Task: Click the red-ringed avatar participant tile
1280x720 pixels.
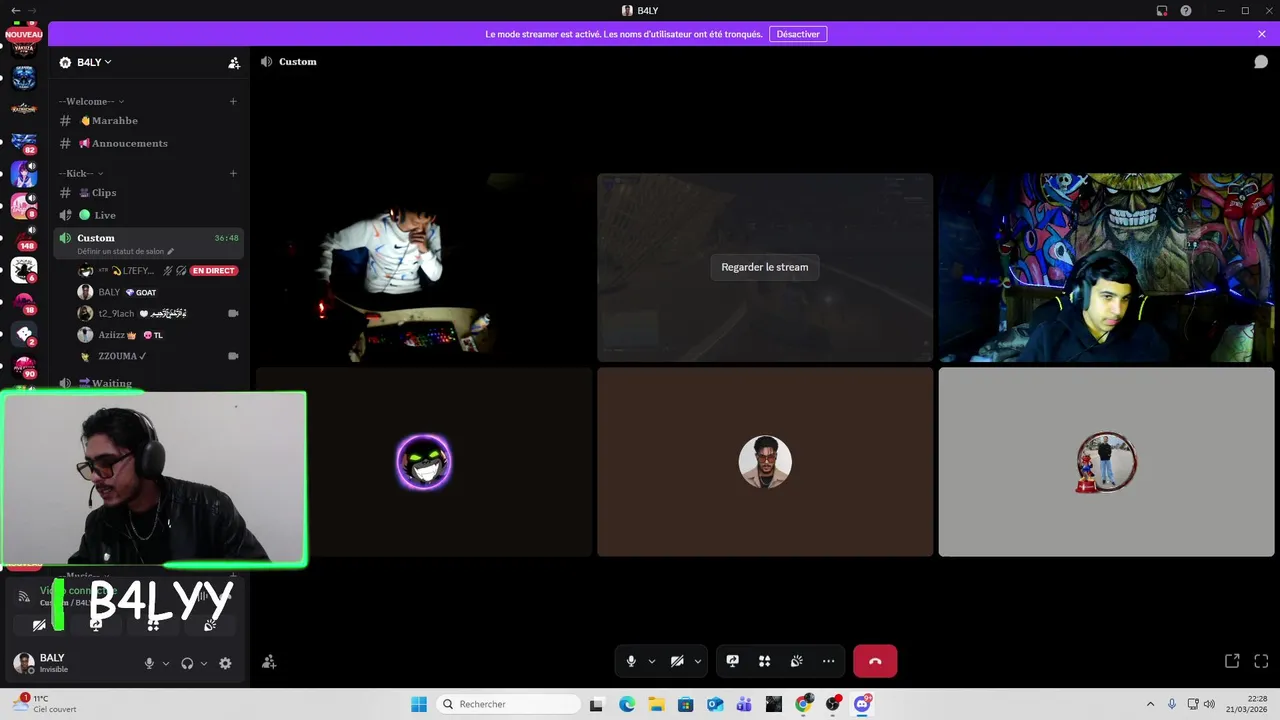Action: click(x=1106, y=462)
